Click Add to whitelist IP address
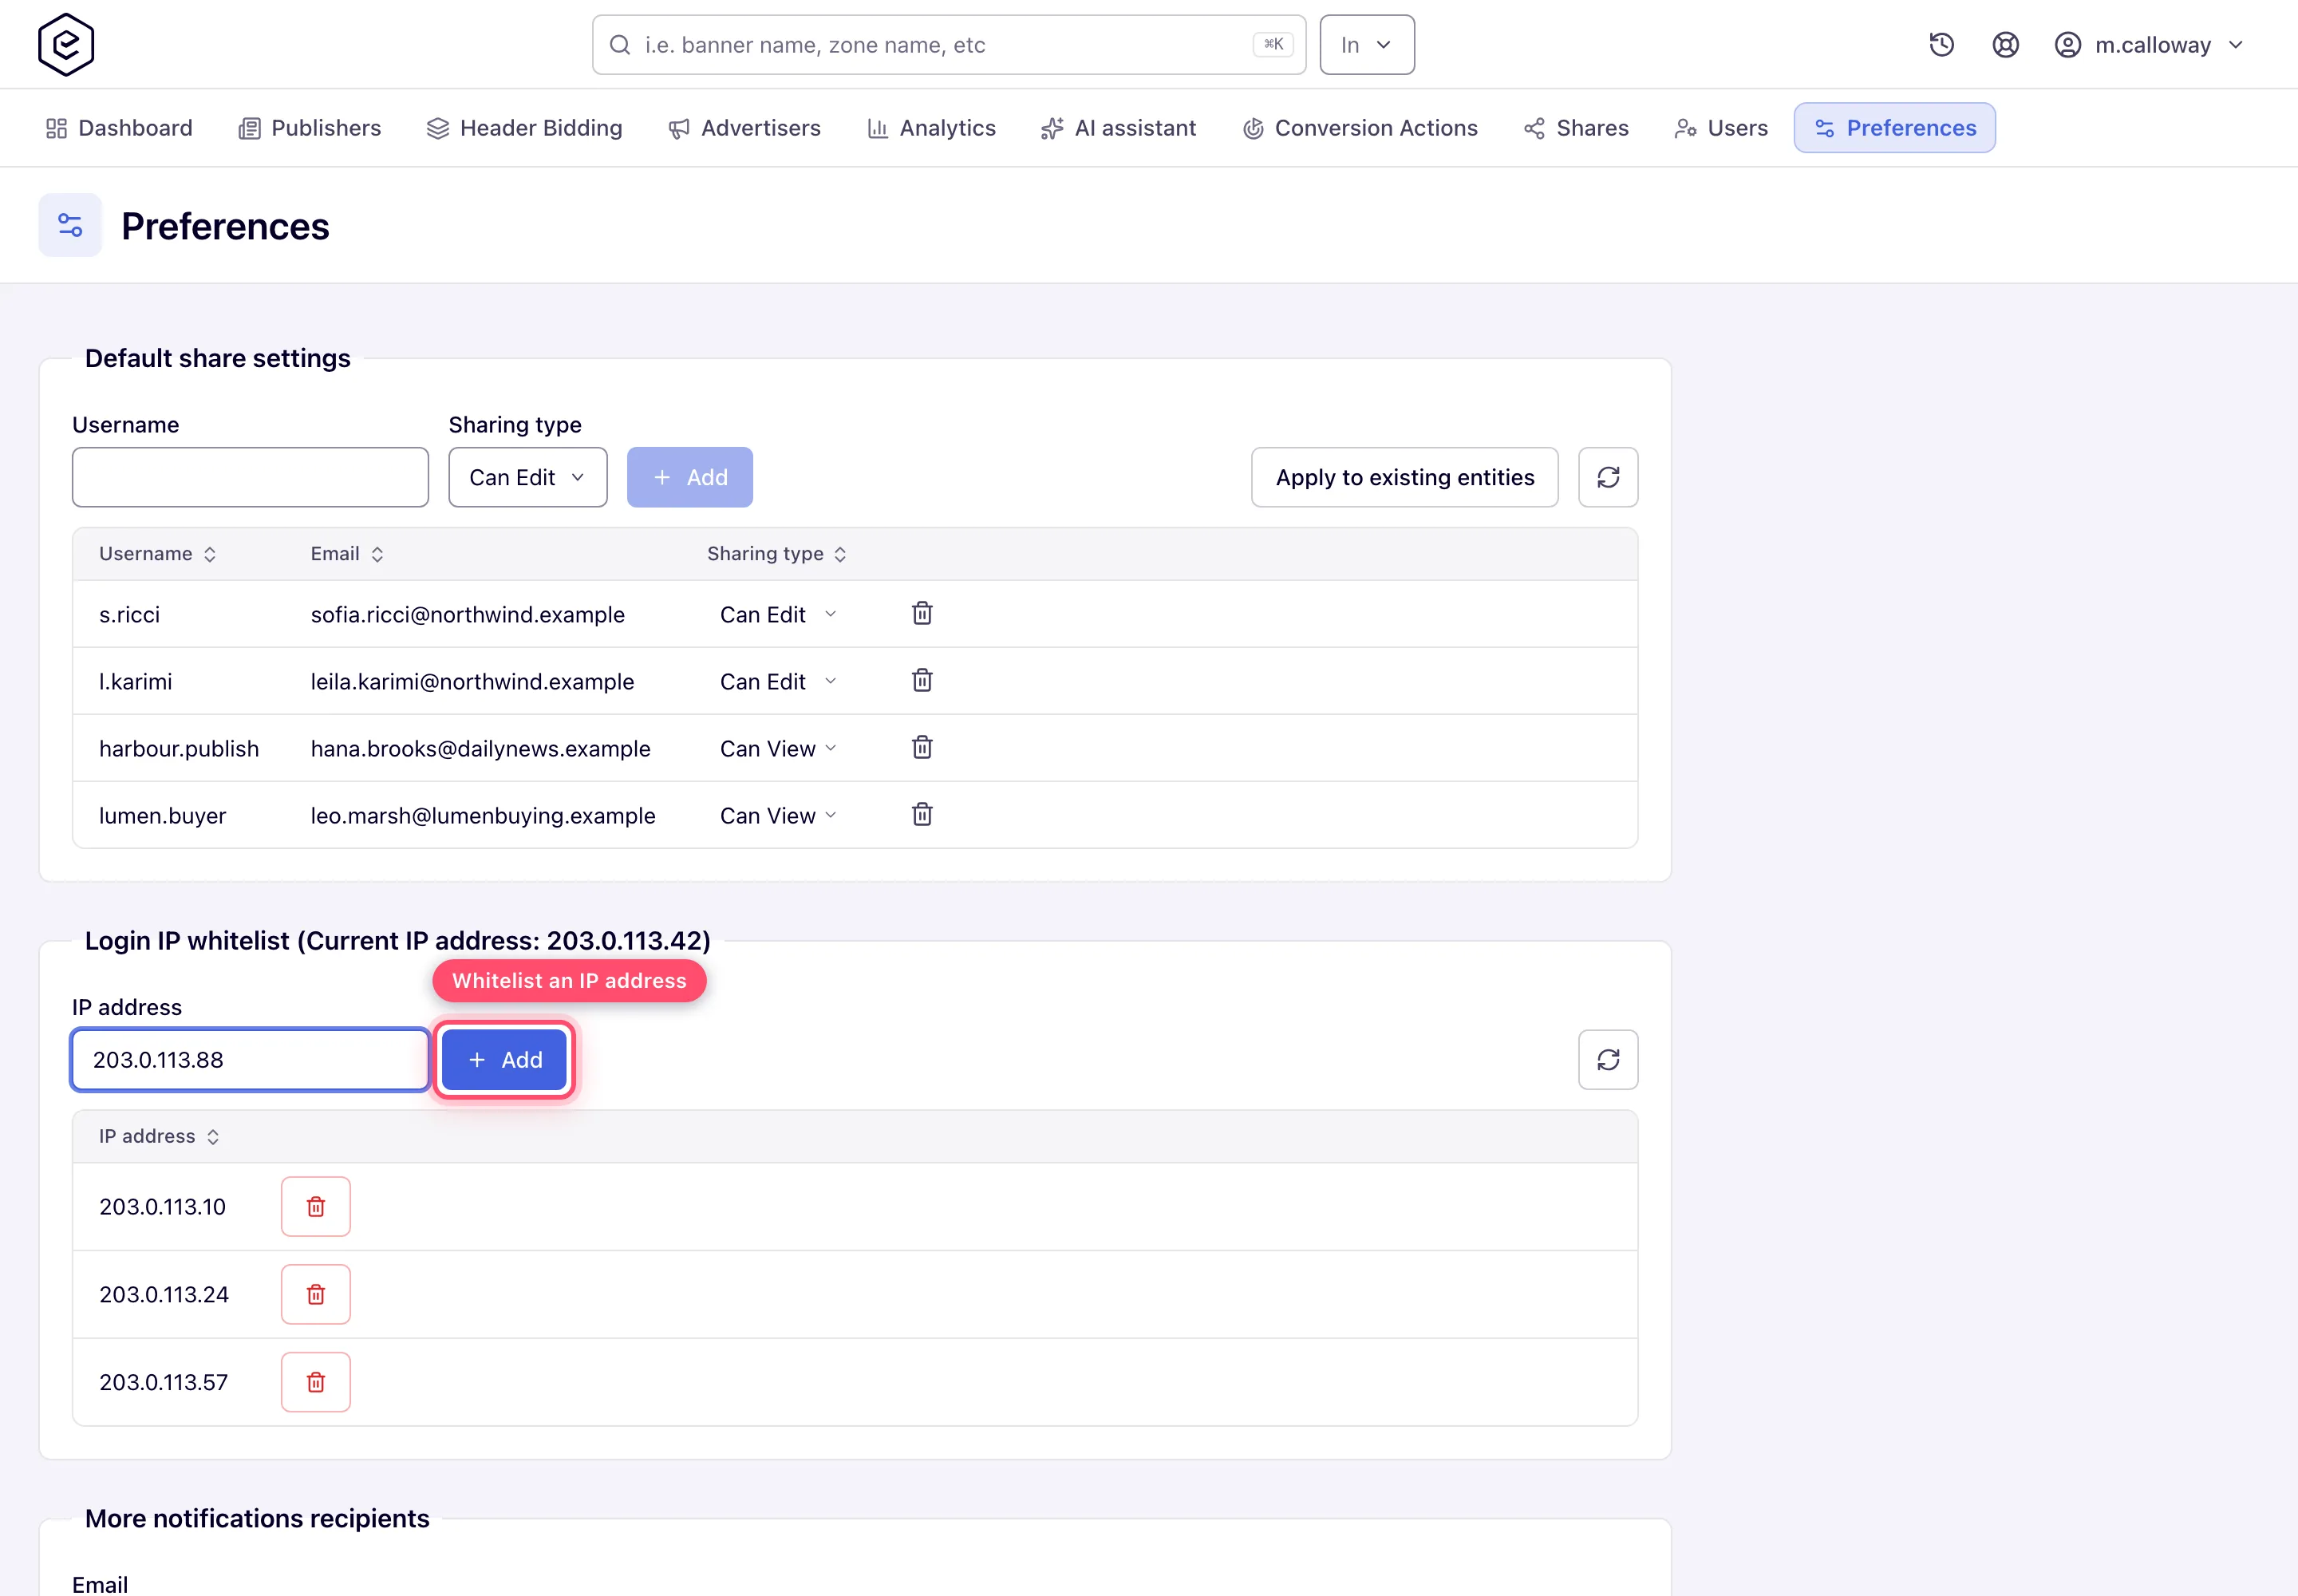The width and height of the screenshot is (2298, 1596). point(505,1060)
